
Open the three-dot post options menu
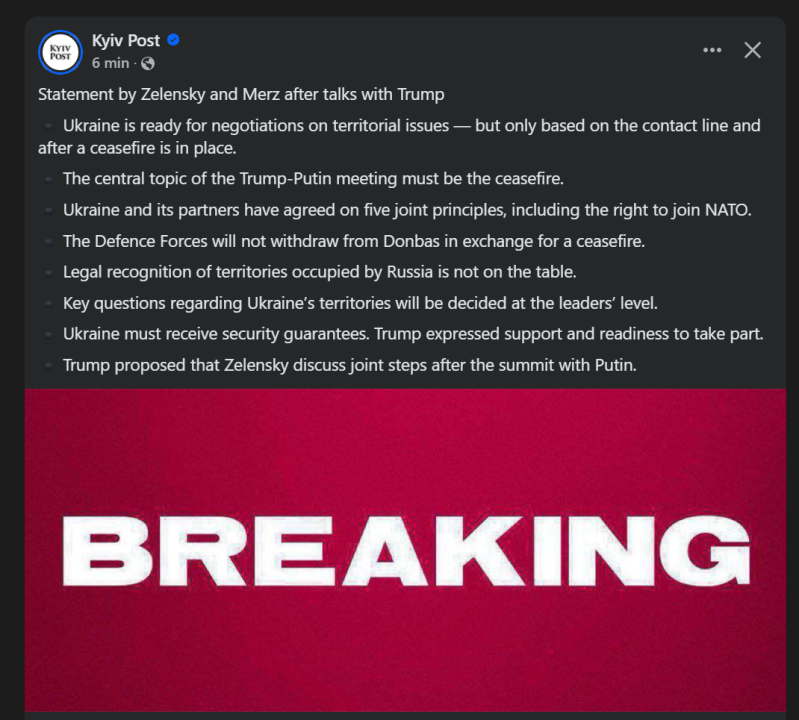(x=712, y=50)
